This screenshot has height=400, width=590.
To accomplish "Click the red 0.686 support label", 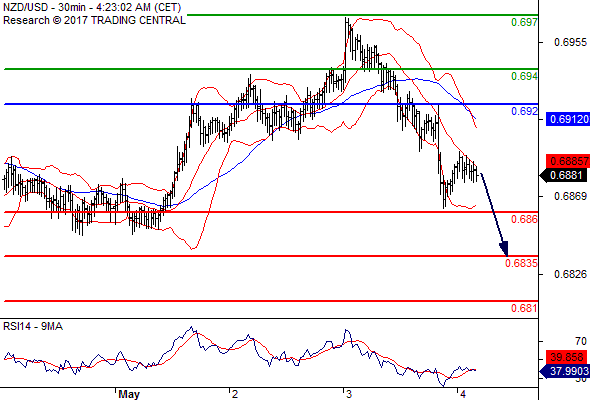I will pos(524,219).
